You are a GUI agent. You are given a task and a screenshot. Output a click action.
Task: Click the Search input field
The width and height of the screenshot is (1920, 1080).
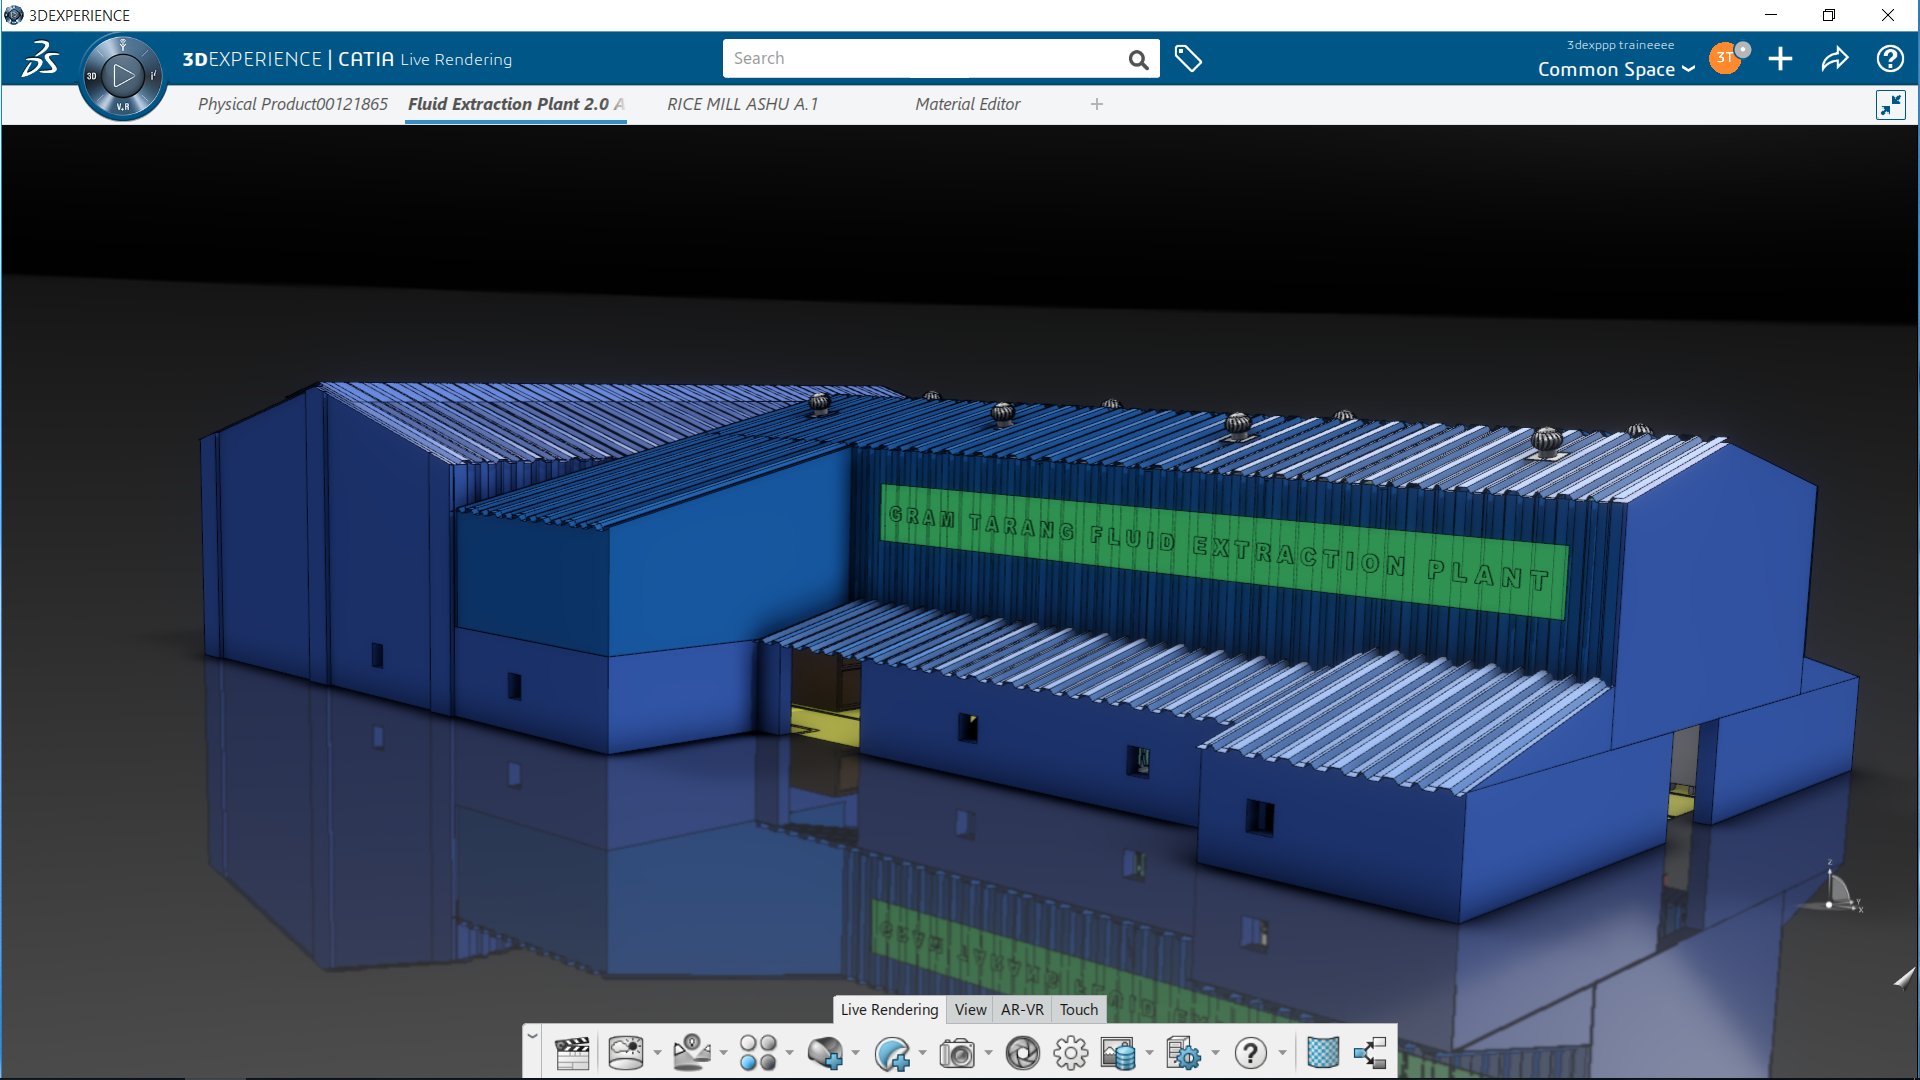point(925,58)
